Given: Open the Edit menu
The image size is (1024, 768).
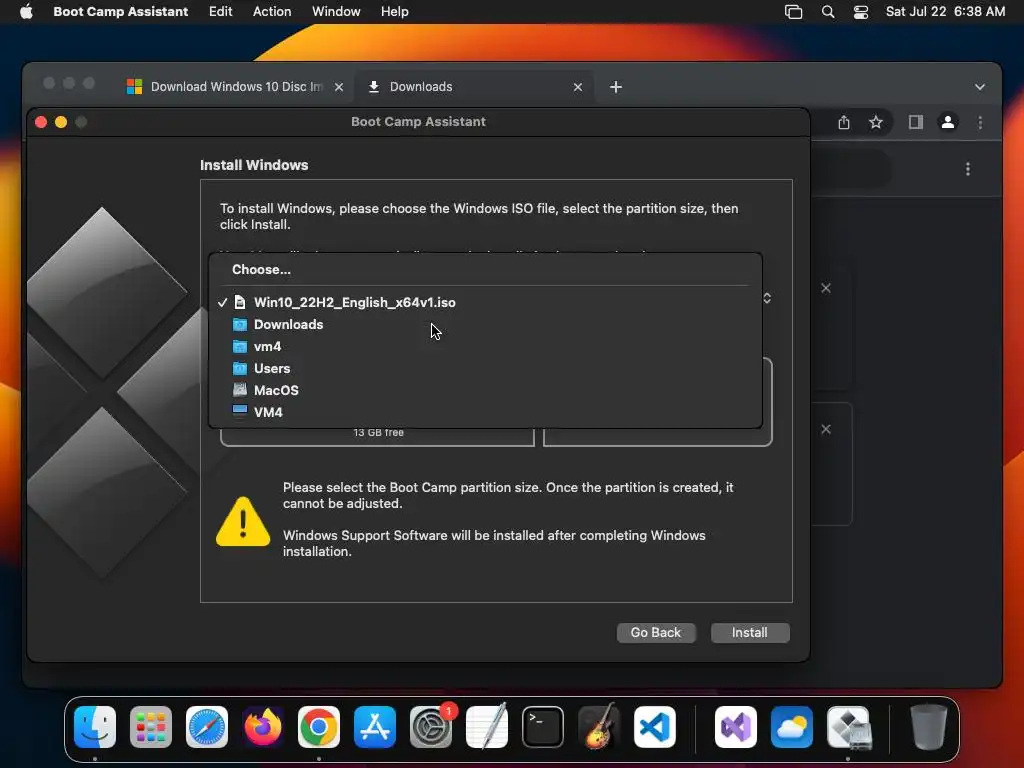Looking at the screenshot, I should coord(220,12).
